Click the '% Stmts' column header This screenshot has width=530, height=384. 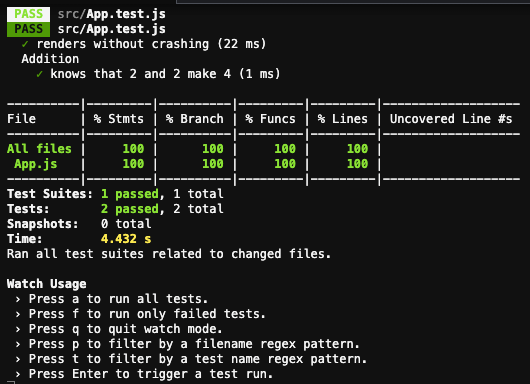(x=119, y=119)
